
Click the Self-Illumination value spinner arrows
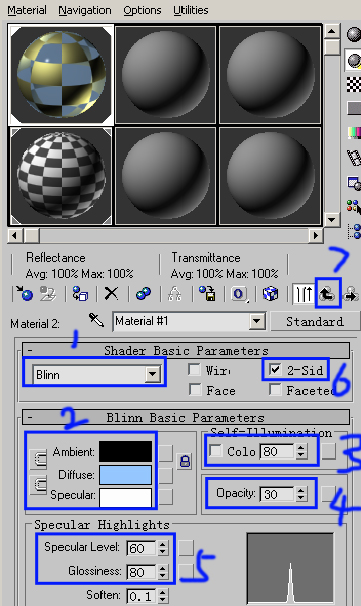pyautogui.click(x=301, y=451)
